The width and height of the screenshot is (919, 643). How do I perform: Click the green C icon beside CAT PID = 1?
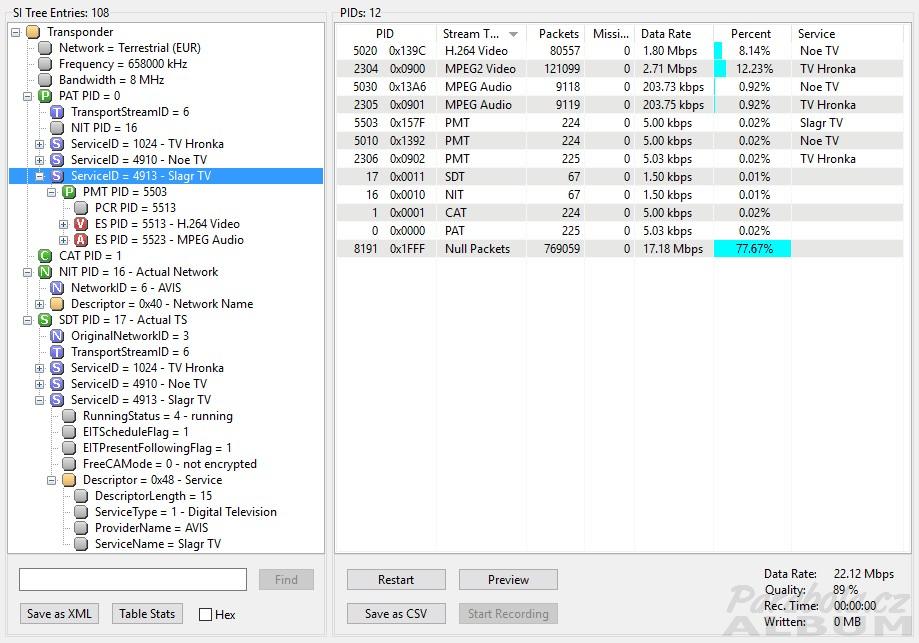click(45, 256)
